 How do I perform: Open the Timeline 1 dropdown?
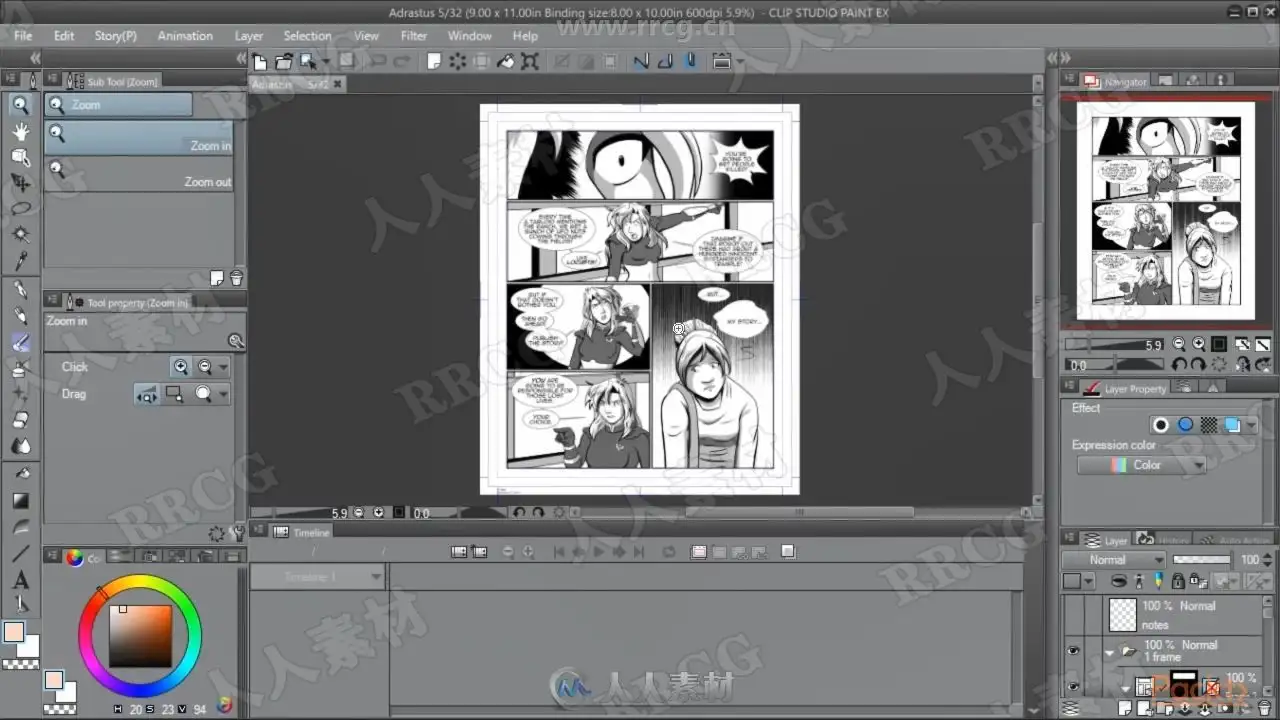(x=317, y=577)
